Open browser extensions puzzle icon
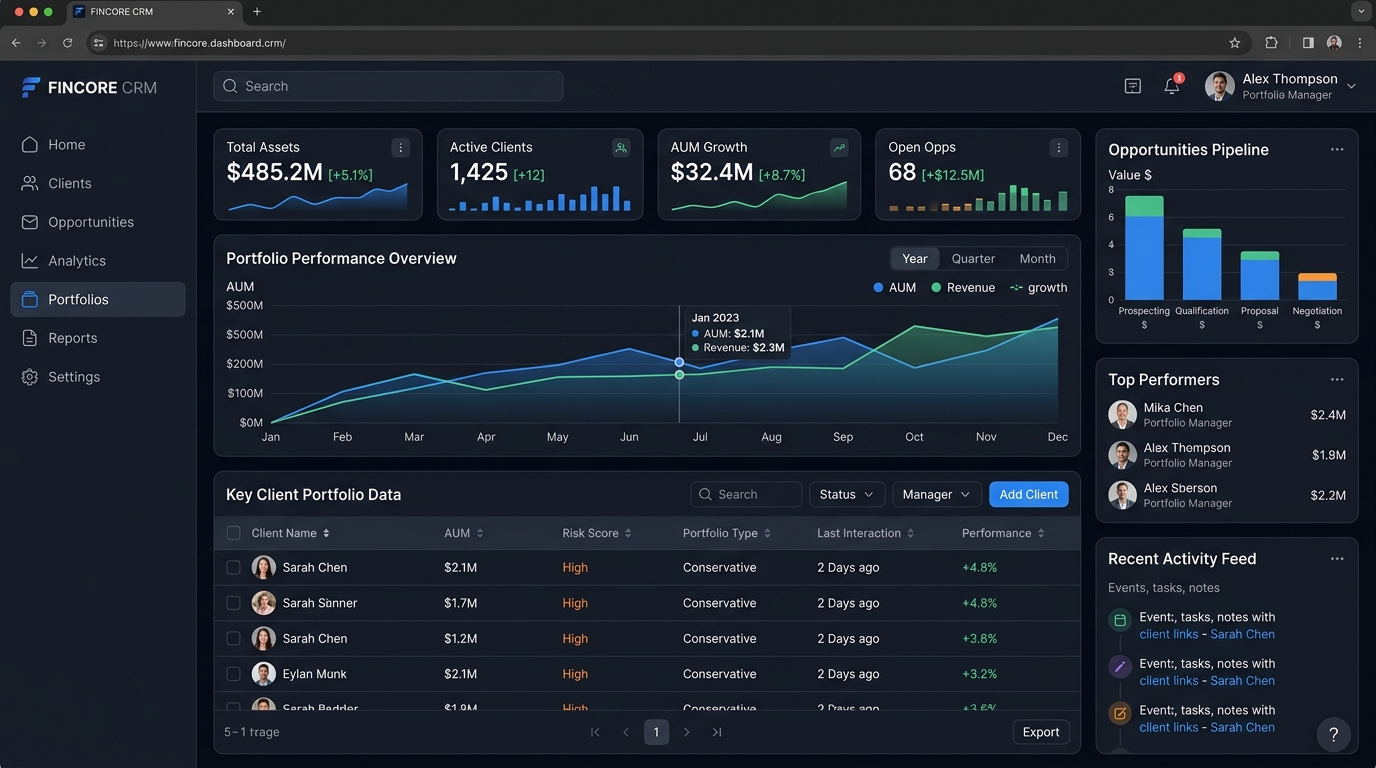 [x=1271, y=43]
